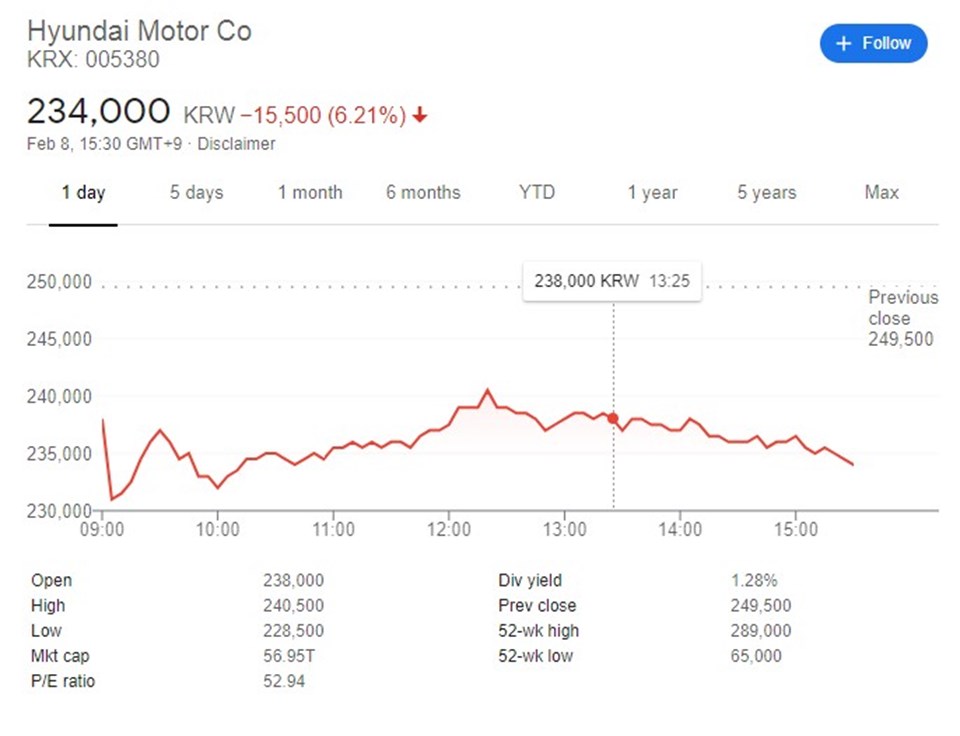Screen dimensions: 960x736
Task: Click the 238,000 KRW chart tooltip
Action: [x=612, y=281]
